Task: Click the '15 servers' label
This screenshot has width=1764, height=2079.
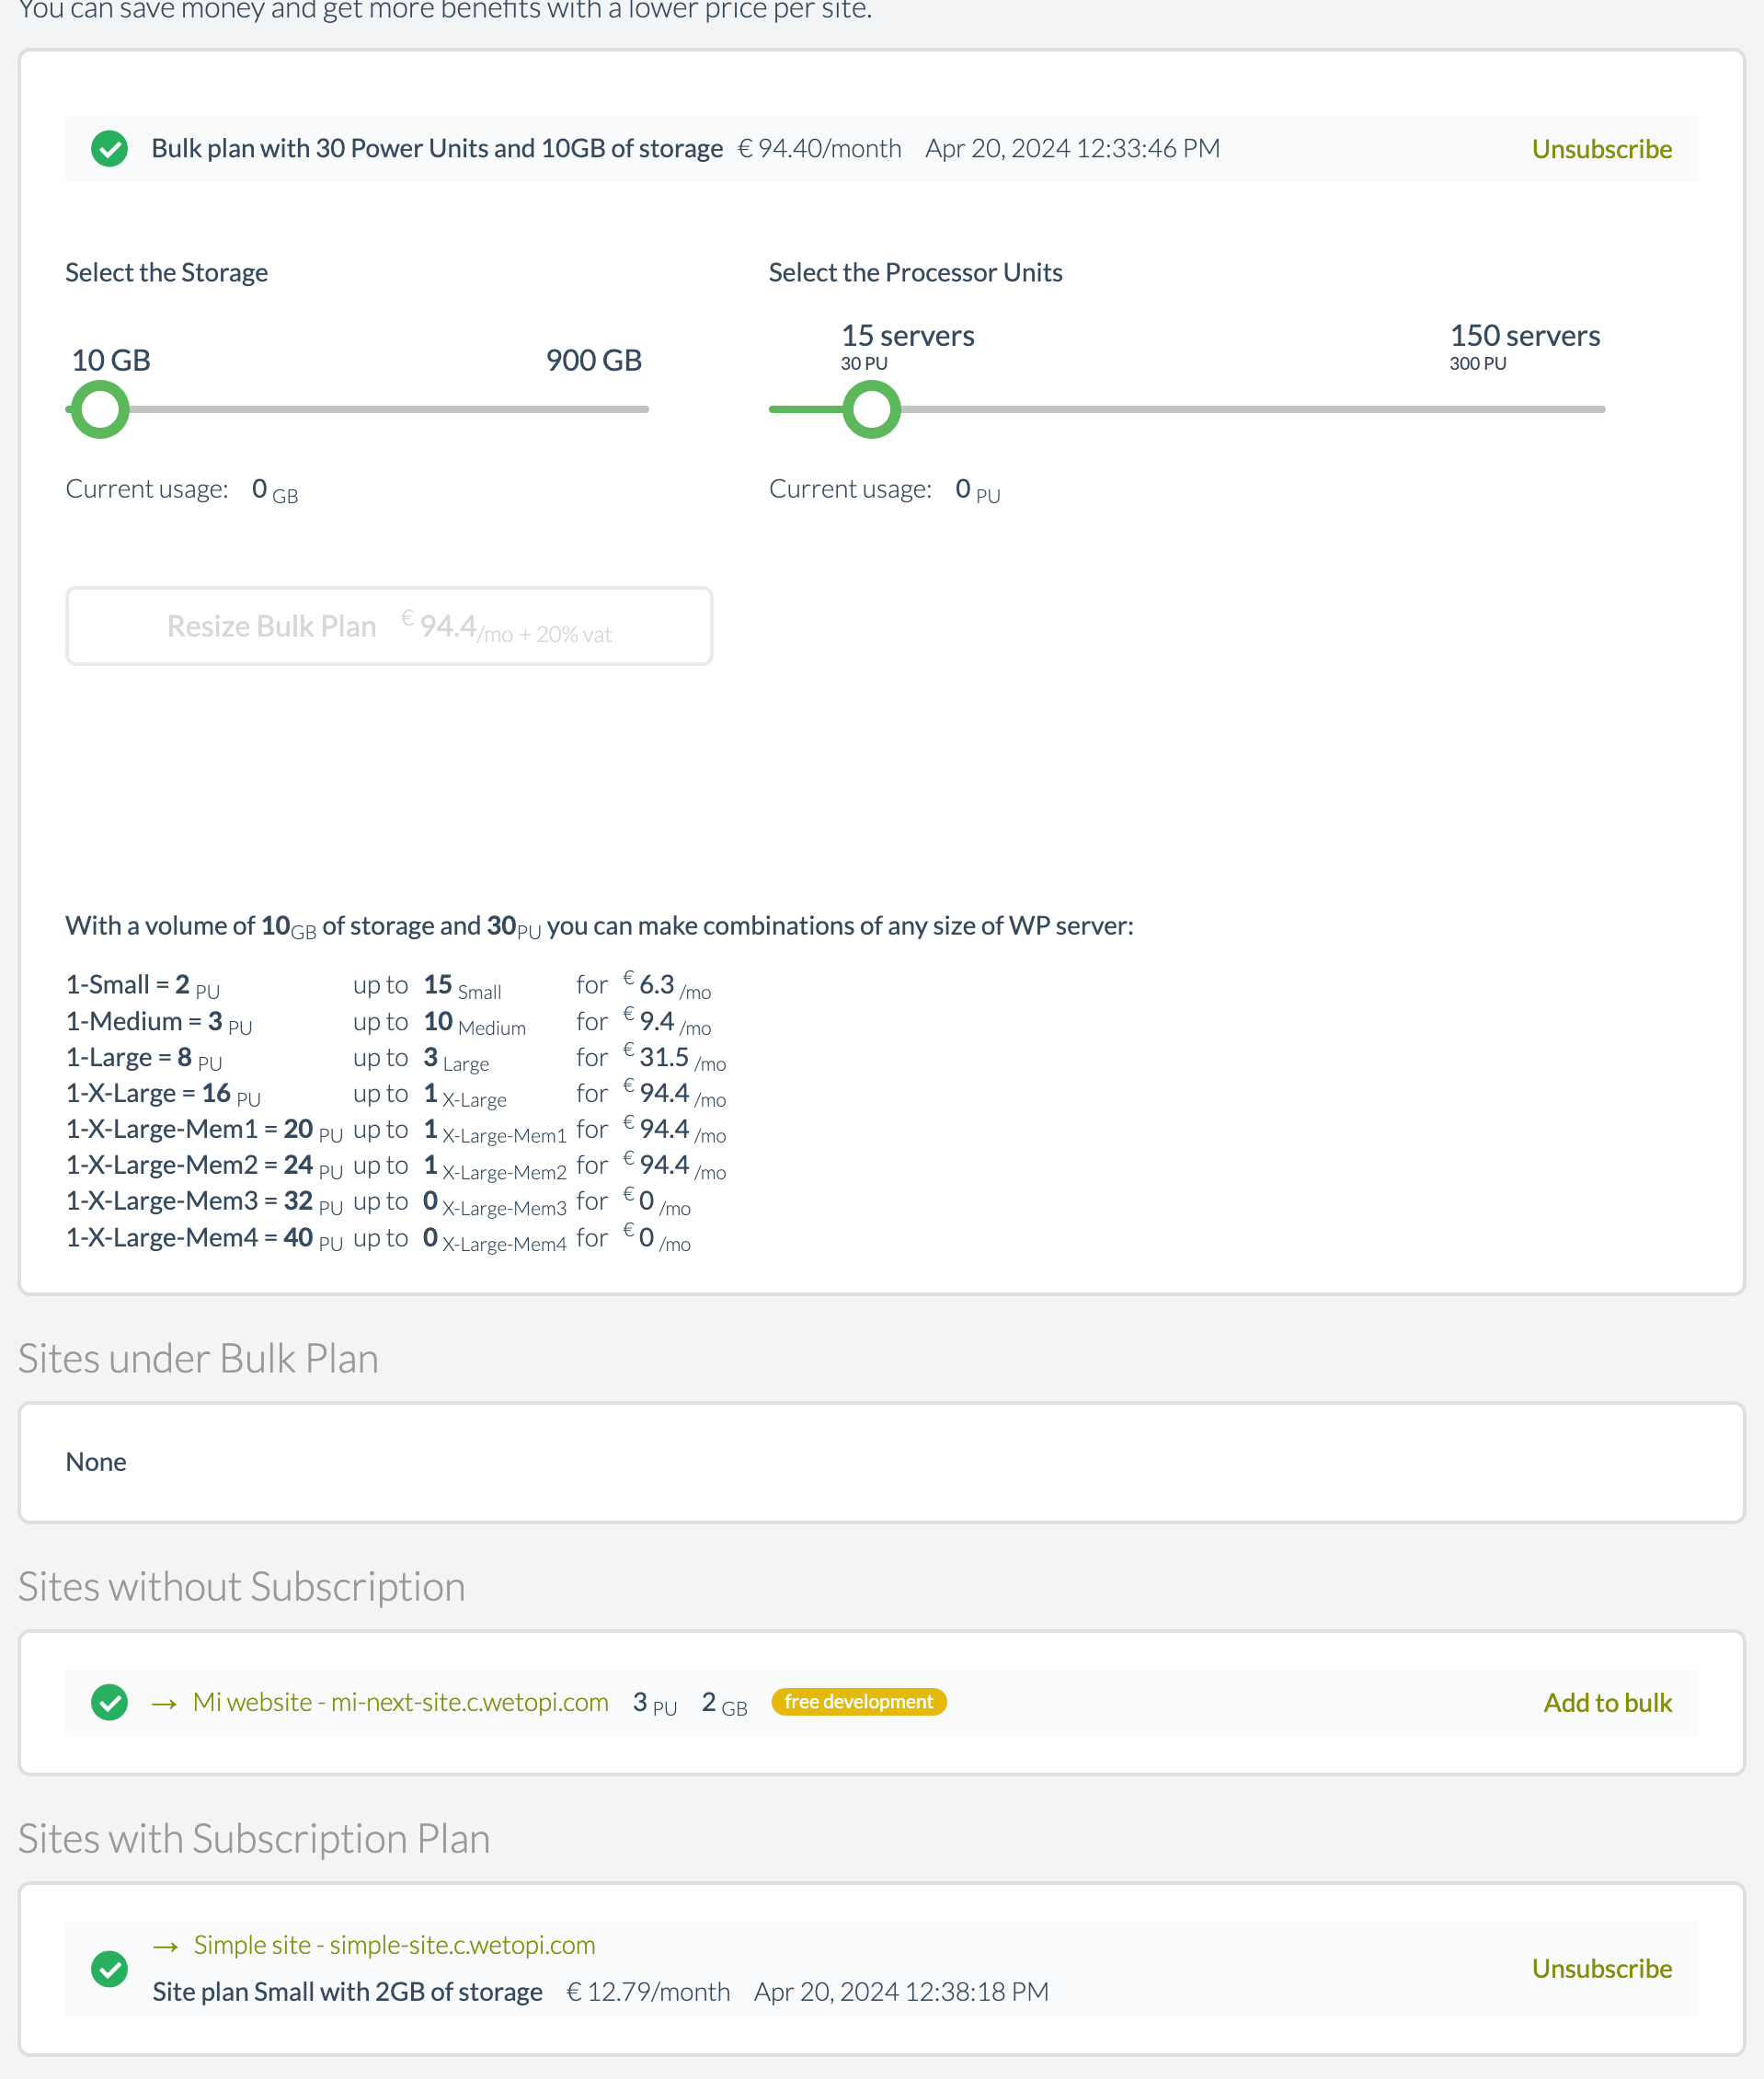Action: (x=907, y=335)
